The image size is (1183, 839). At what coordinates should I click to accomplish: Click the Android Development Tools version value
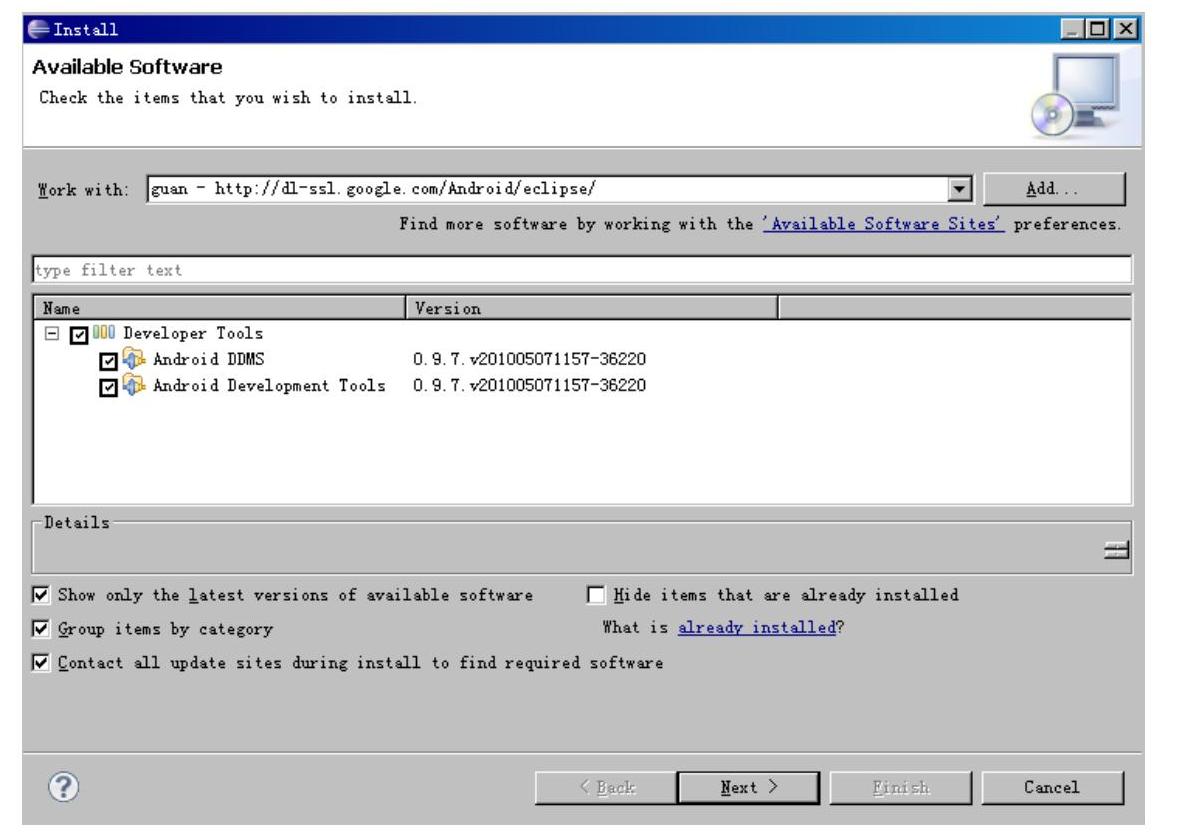point(530,386)
